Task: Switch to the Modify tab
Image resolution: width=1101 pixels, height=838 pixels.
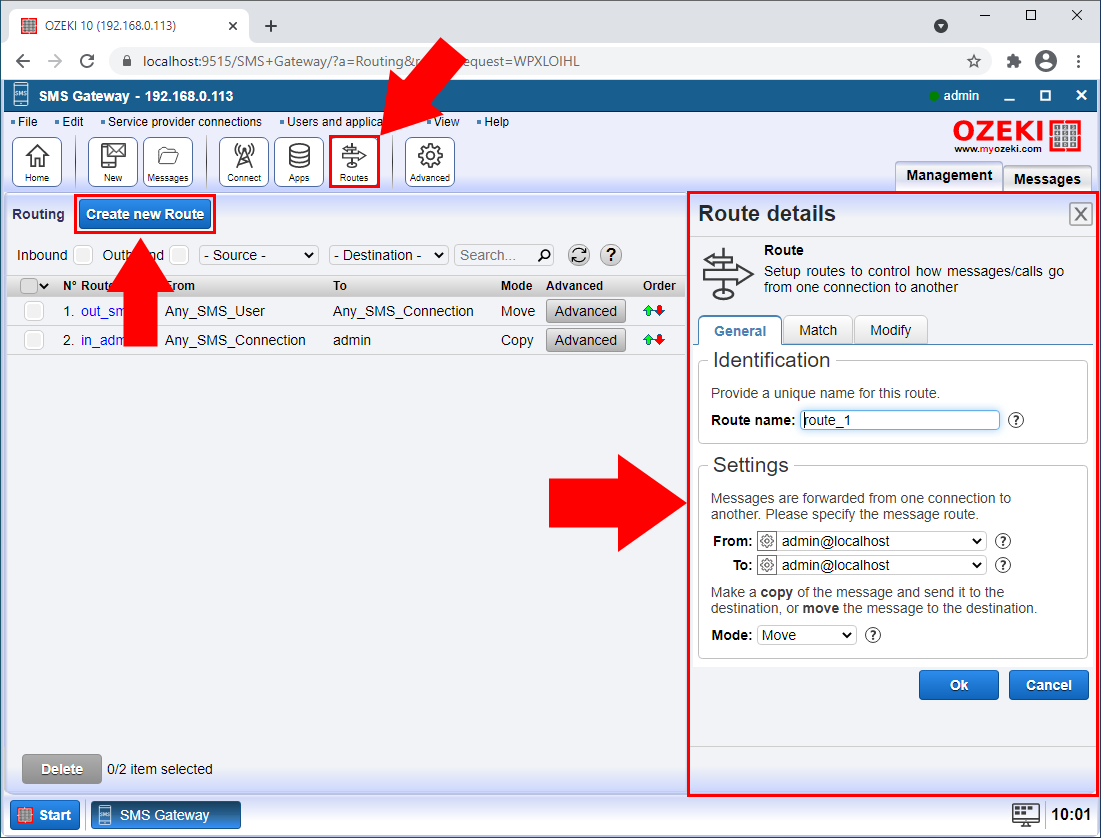Action: [x=890, y=330]
